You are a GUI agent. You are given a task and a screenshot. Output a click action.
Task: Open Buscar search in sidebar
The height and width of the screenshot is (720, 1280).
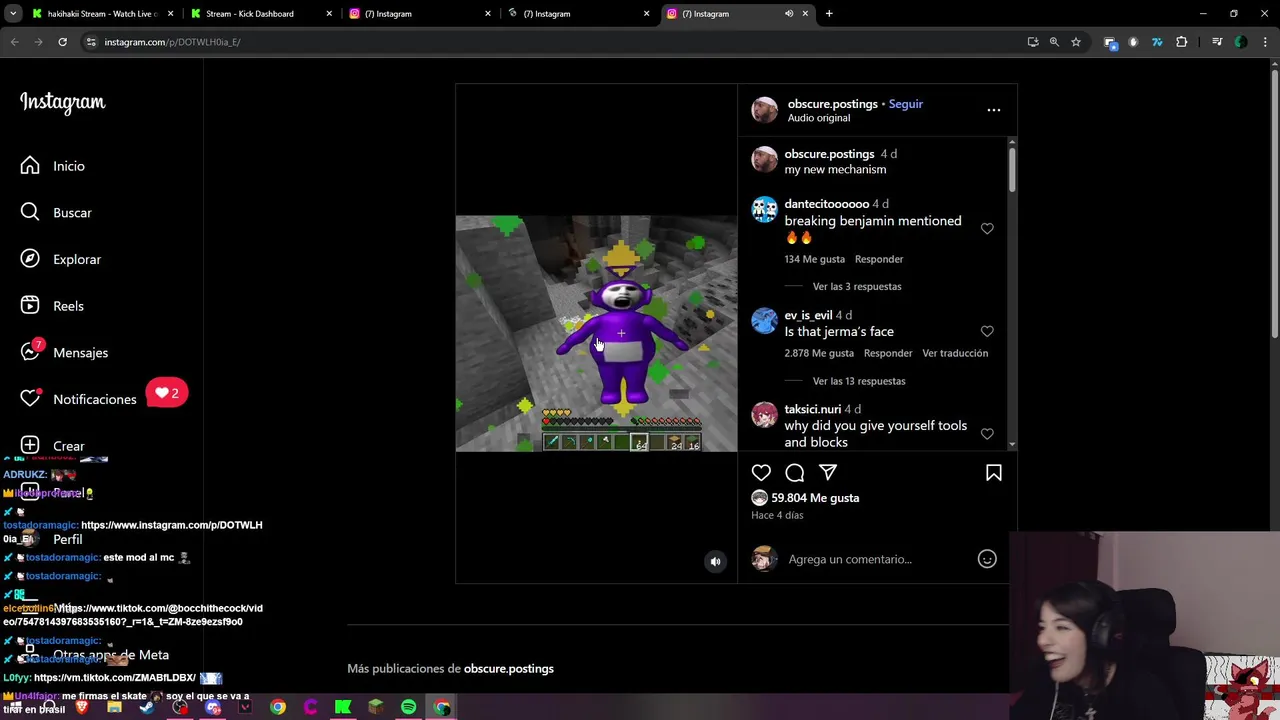pos(56,212)
